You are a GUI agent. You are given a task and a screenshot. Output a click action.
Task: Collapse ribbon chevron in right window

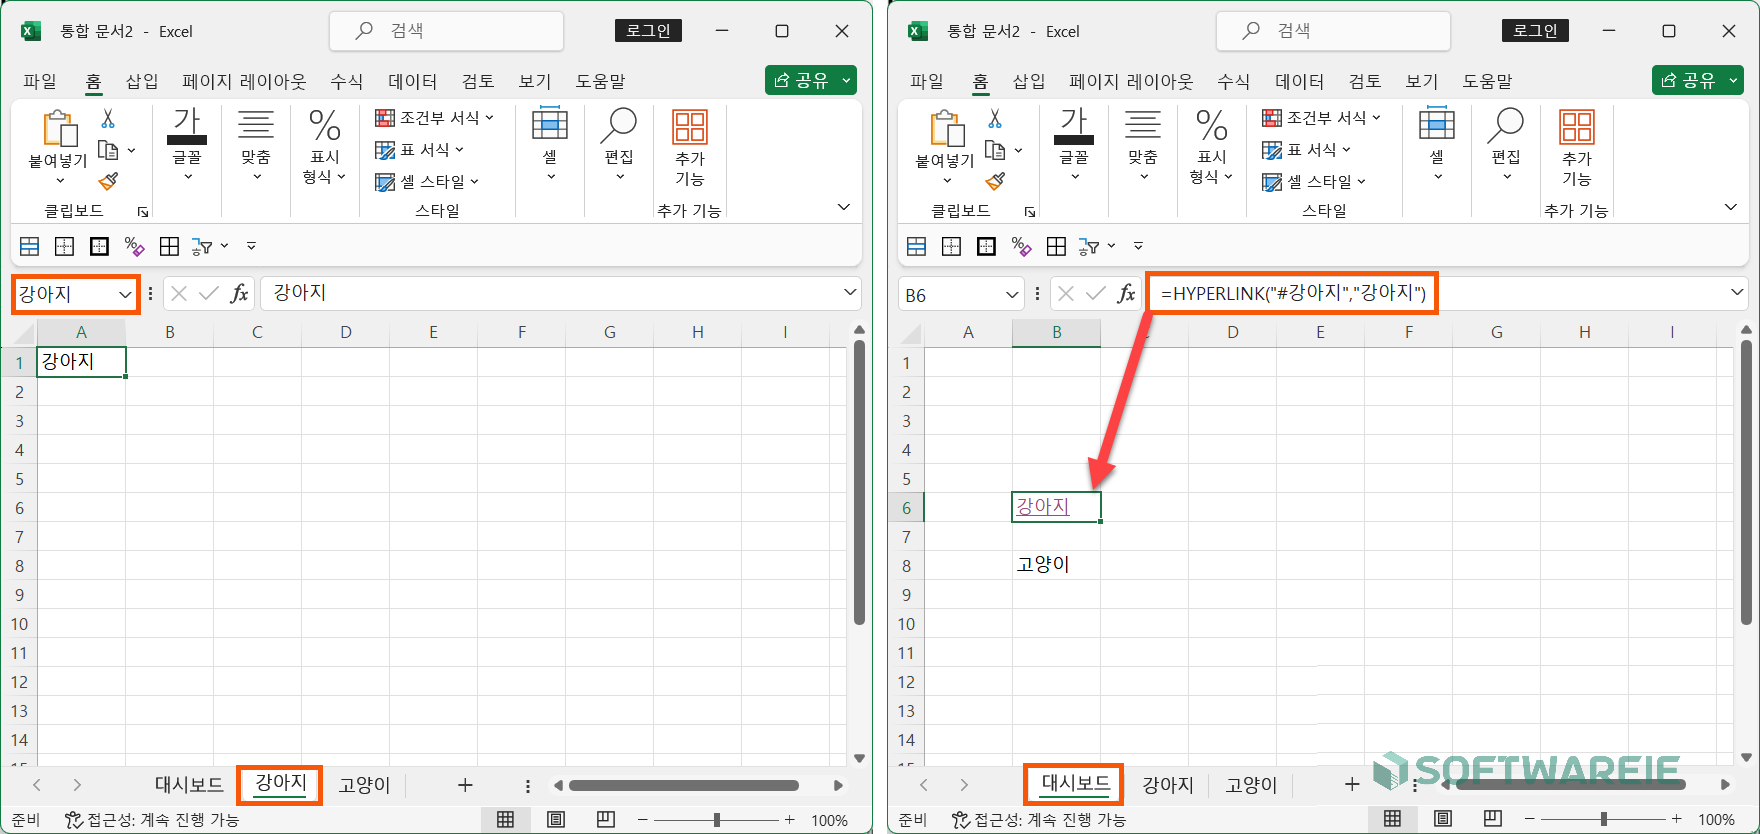tap(1731, 207)
